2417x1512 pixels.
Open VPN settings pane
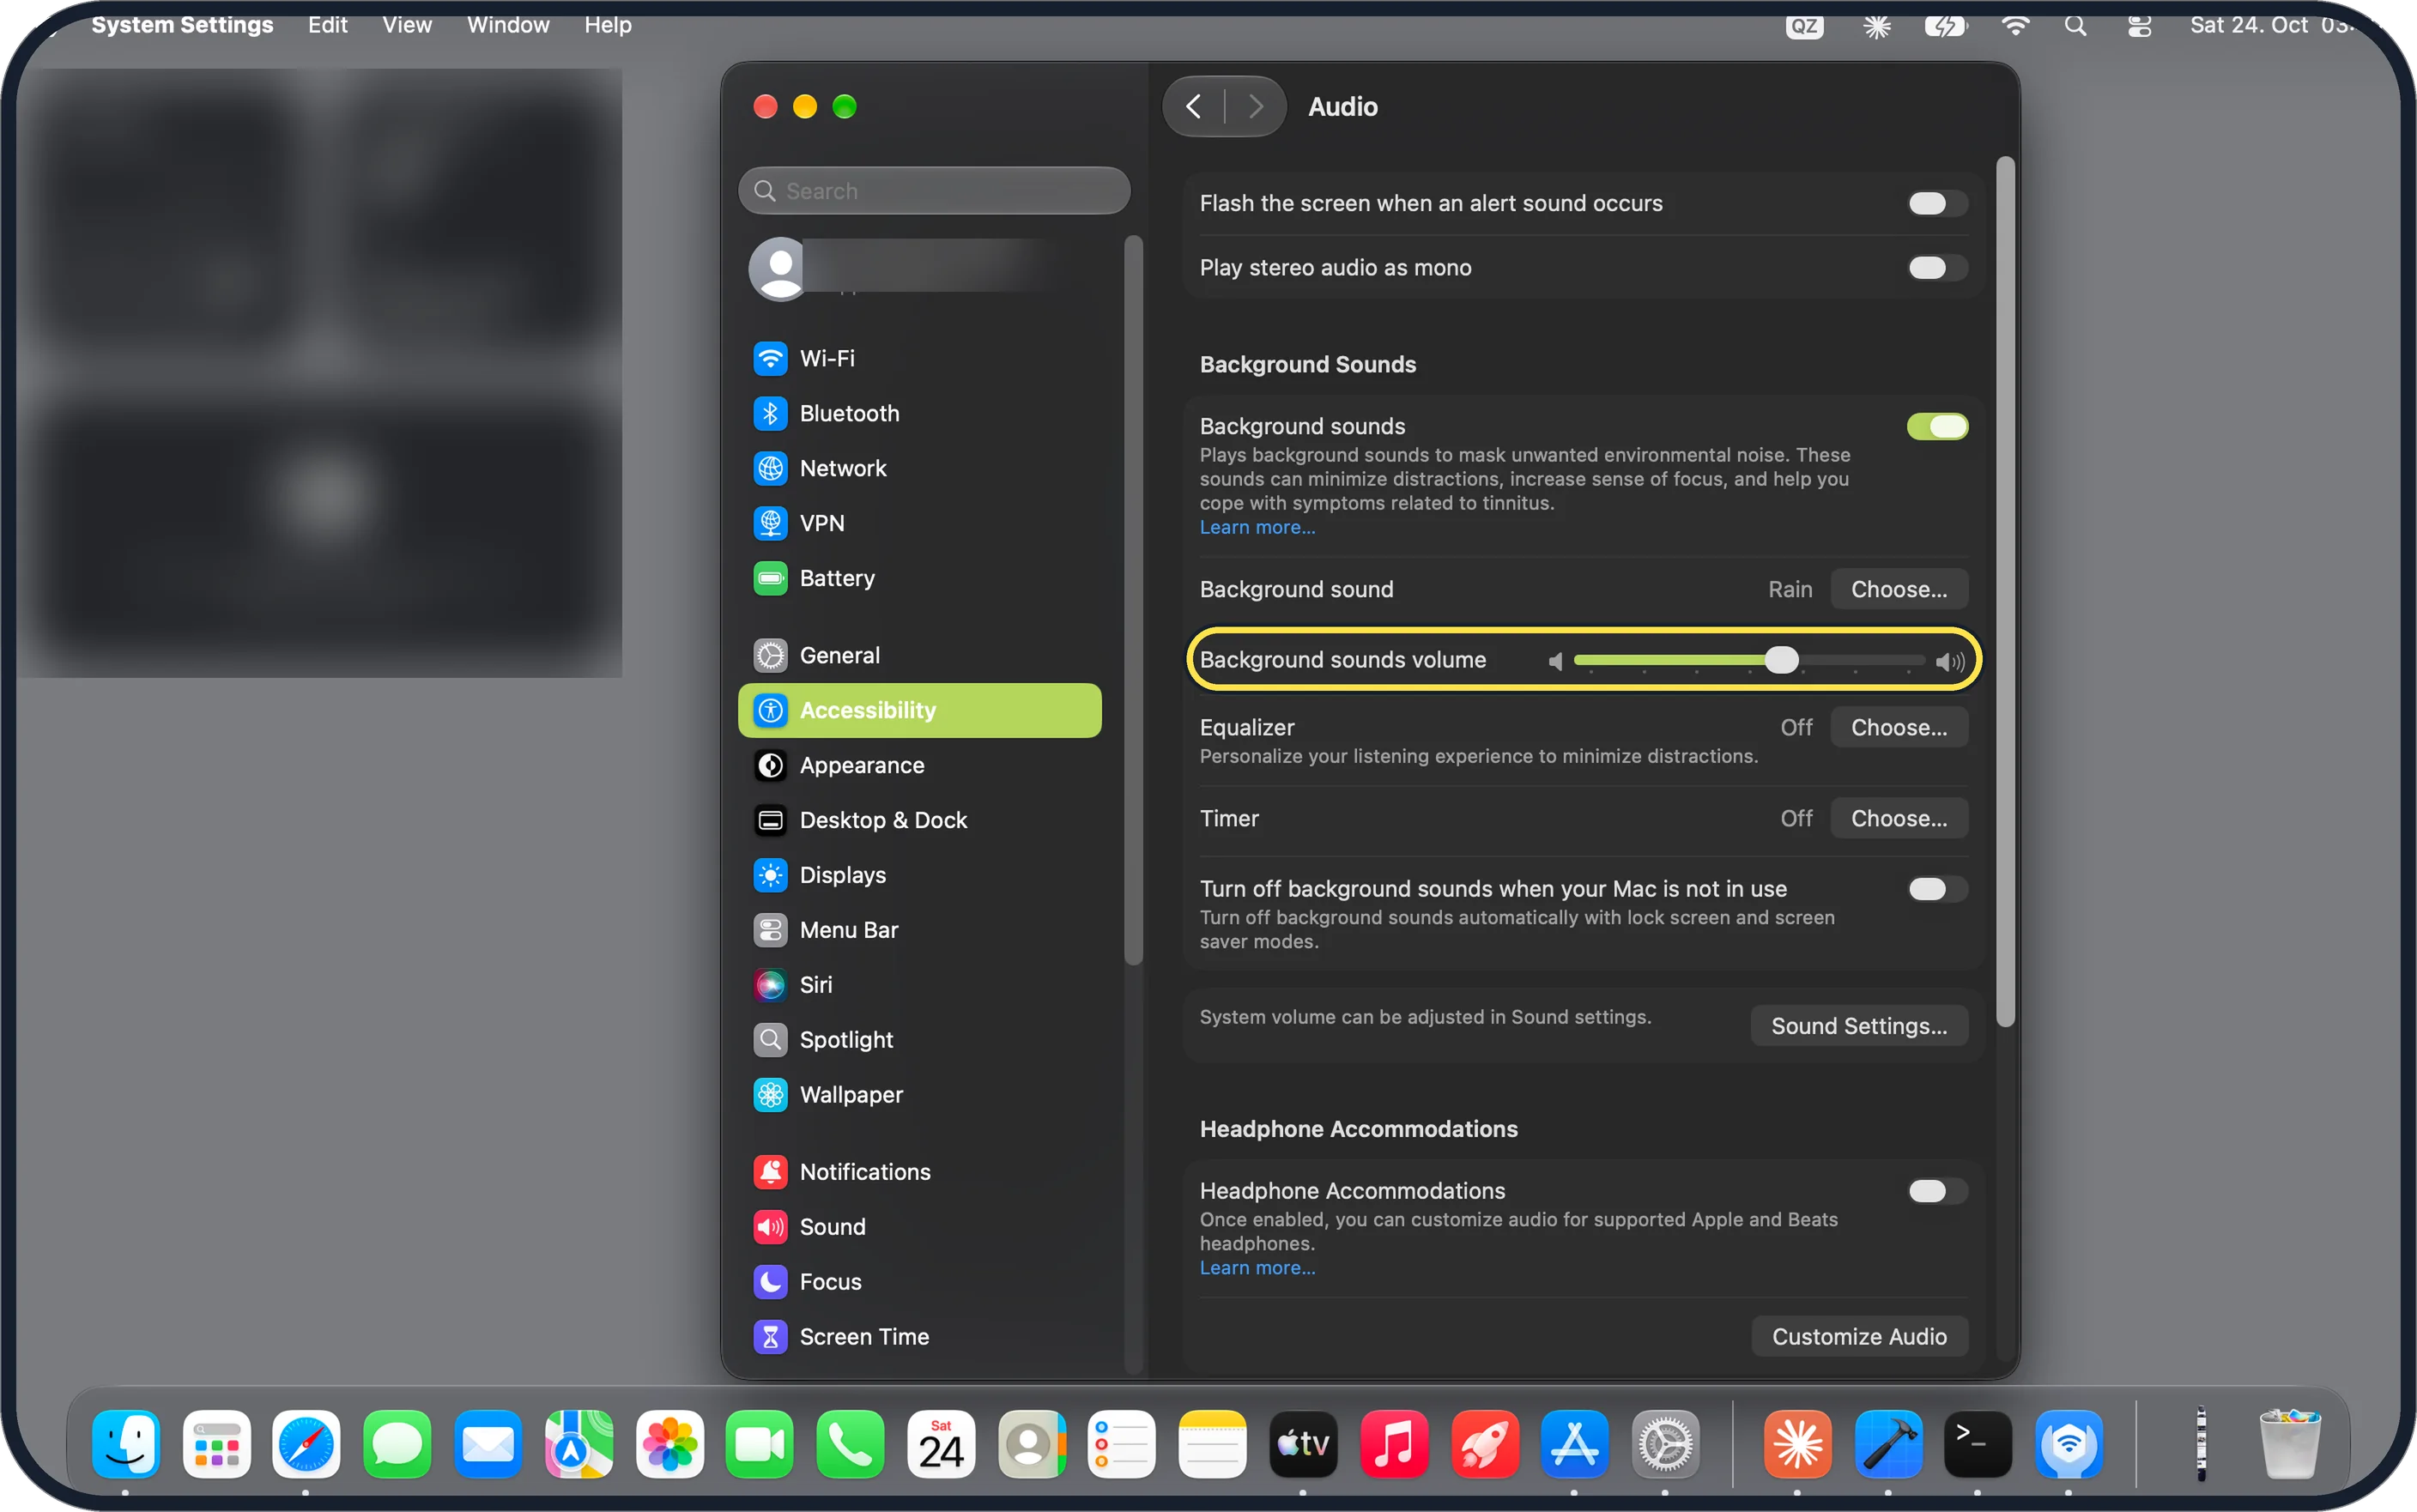pos(919,523)
